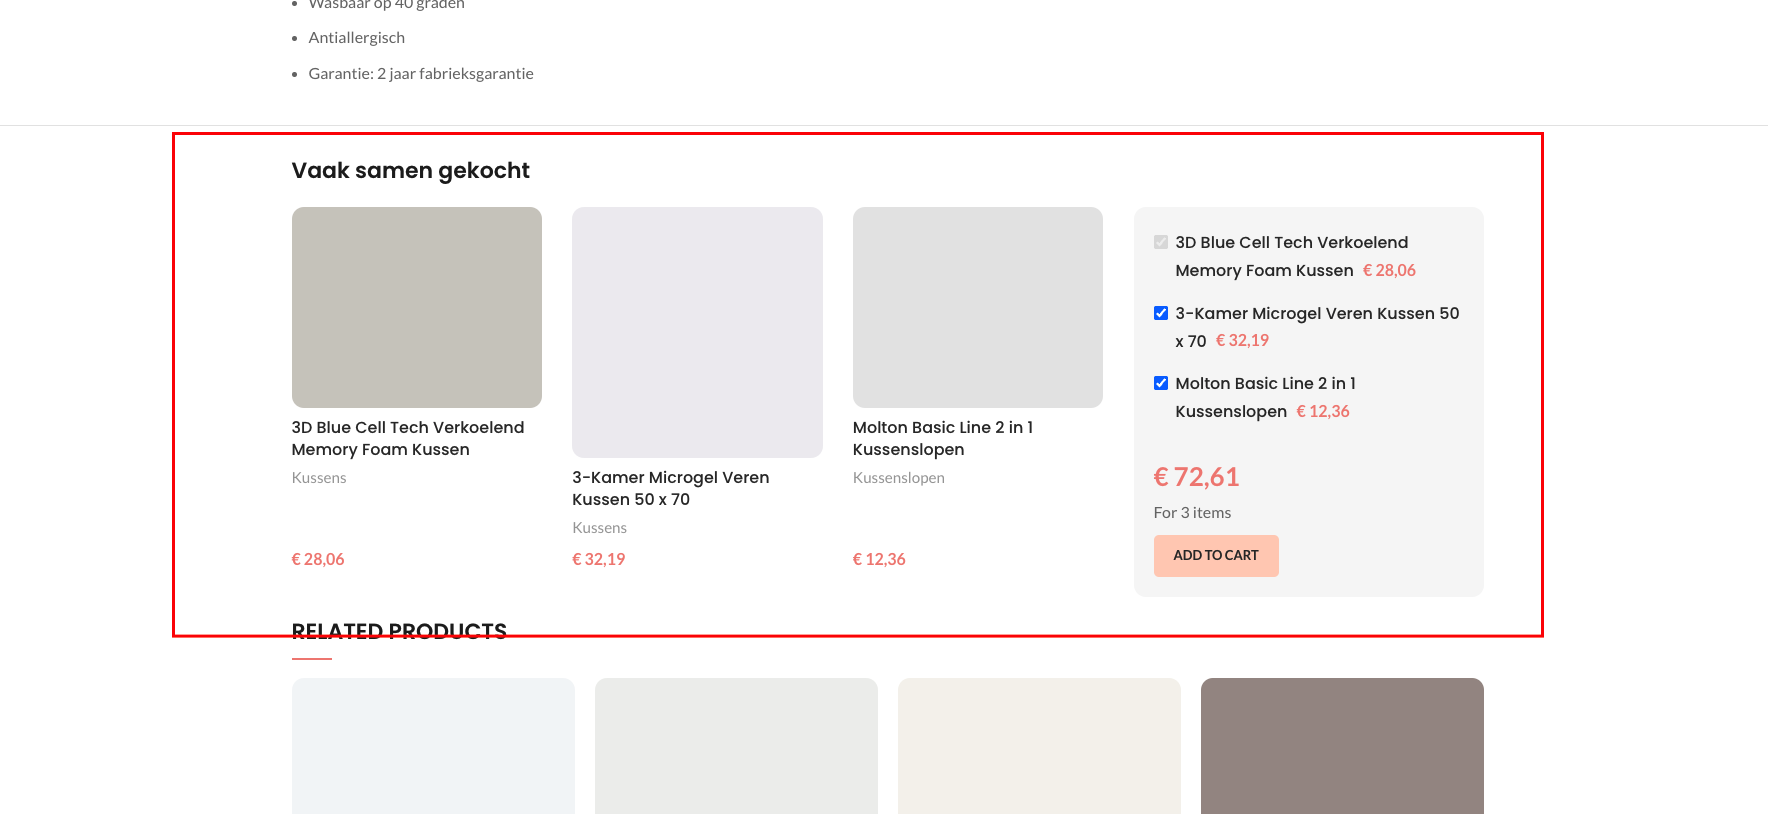Click the 'RELATED PRODUCTS' heading
Image resolution: width=1768 pixels, height=814 pixels.
pos(399,632)
